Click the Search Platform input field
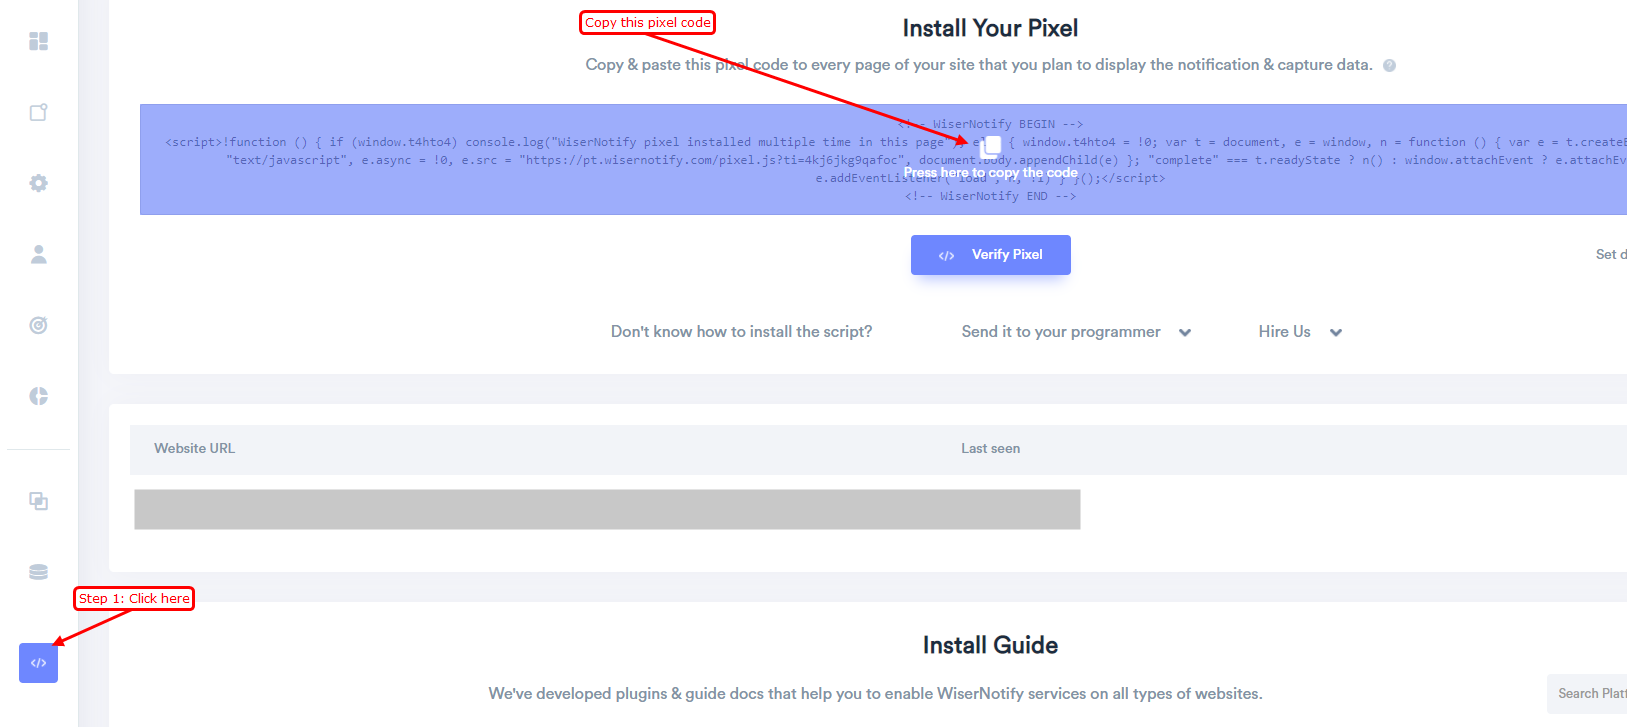This screenshot has width=1627, height=727. 1587,693
